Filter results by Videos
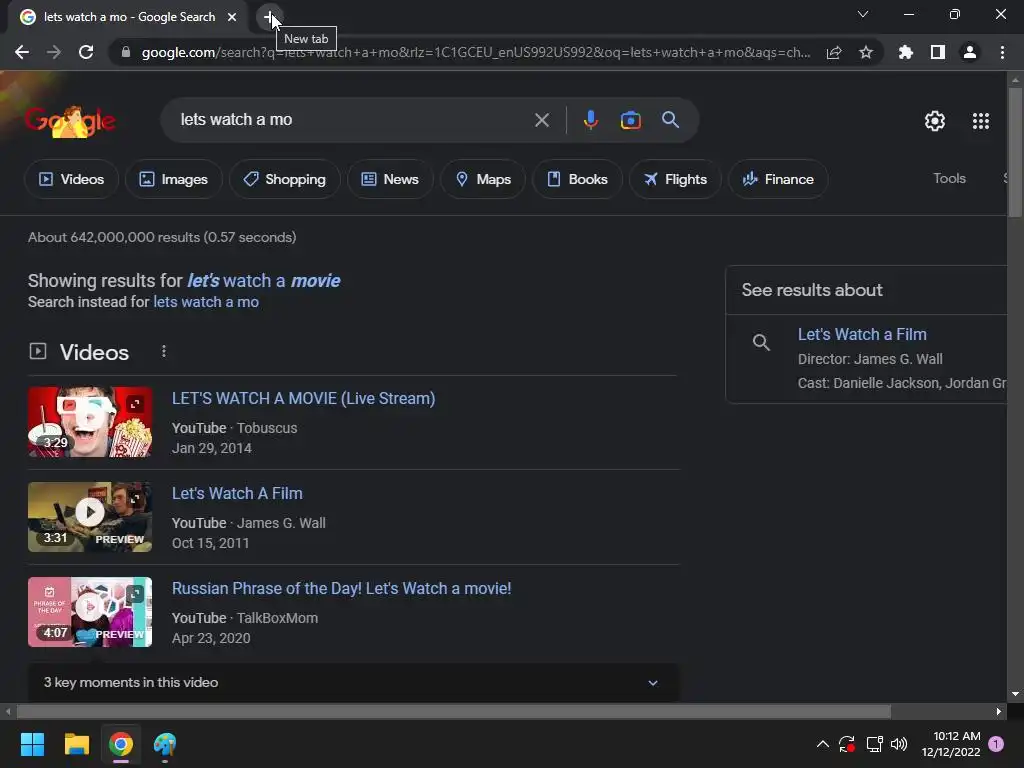The image size is (1024, 768). (71, 179)
